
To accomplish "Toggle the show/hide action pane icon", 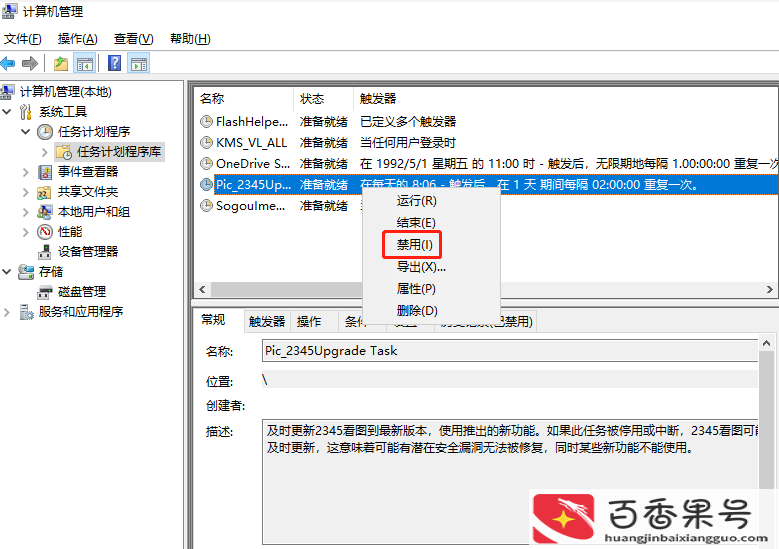I will [x=139, y=64].
